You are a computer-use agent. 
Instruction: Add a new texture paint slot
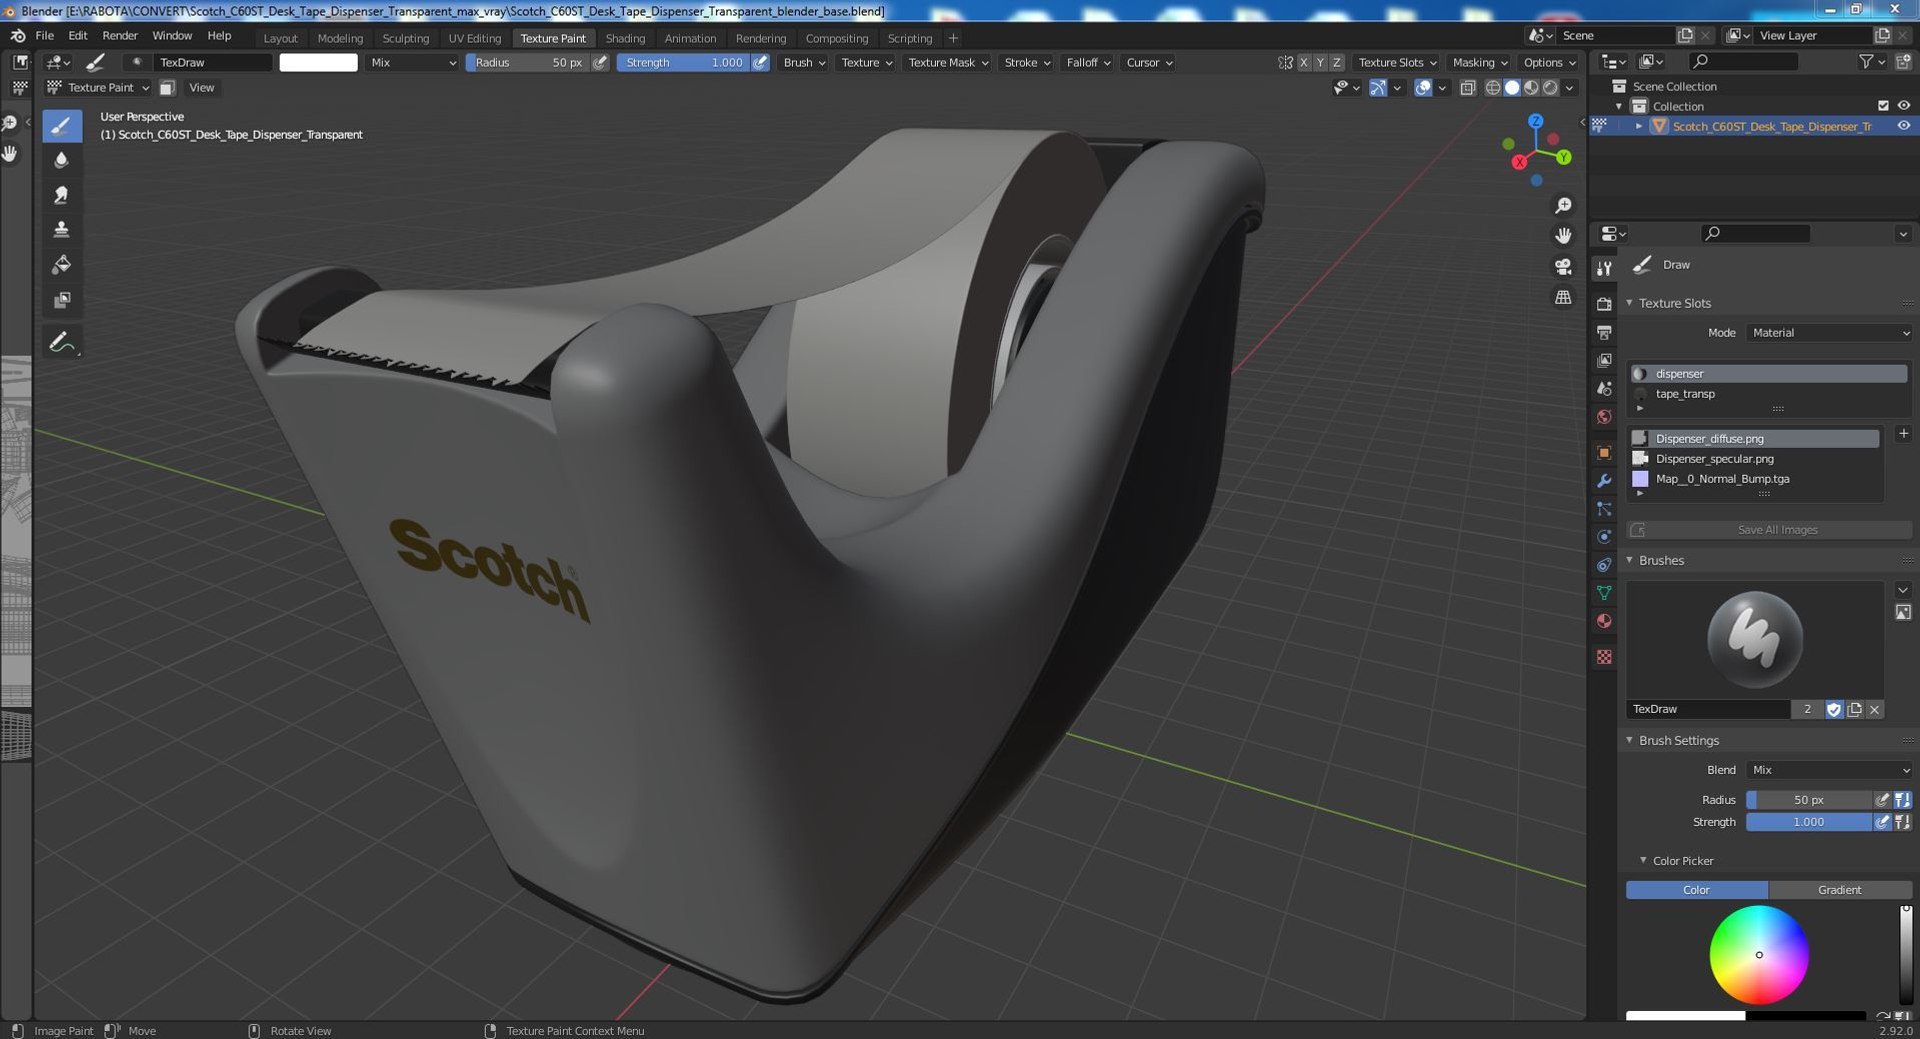click(1903, 433)
